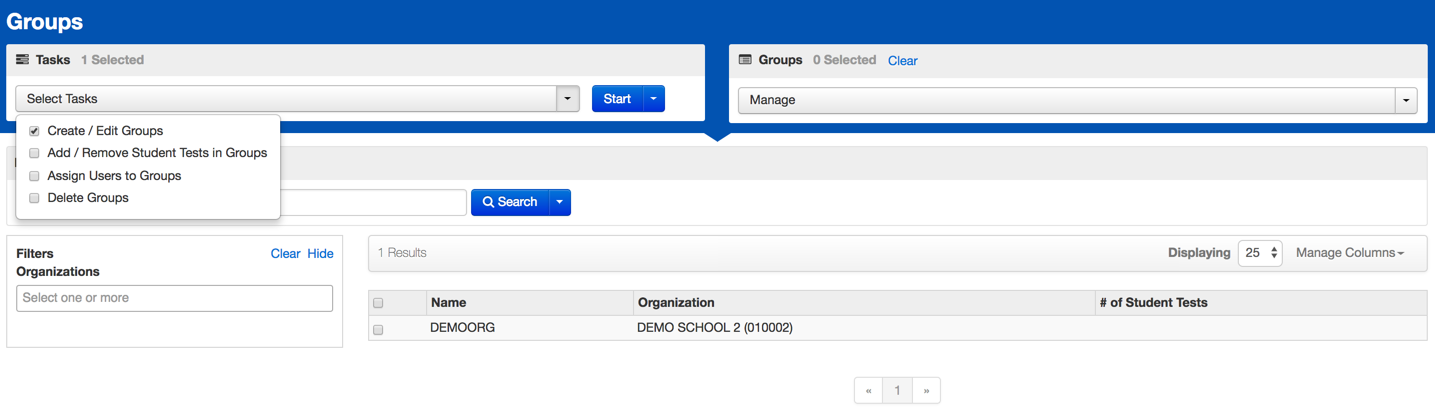
Task: Expand the Start button dropdown arrow
Action: click(x=653, y=99)
